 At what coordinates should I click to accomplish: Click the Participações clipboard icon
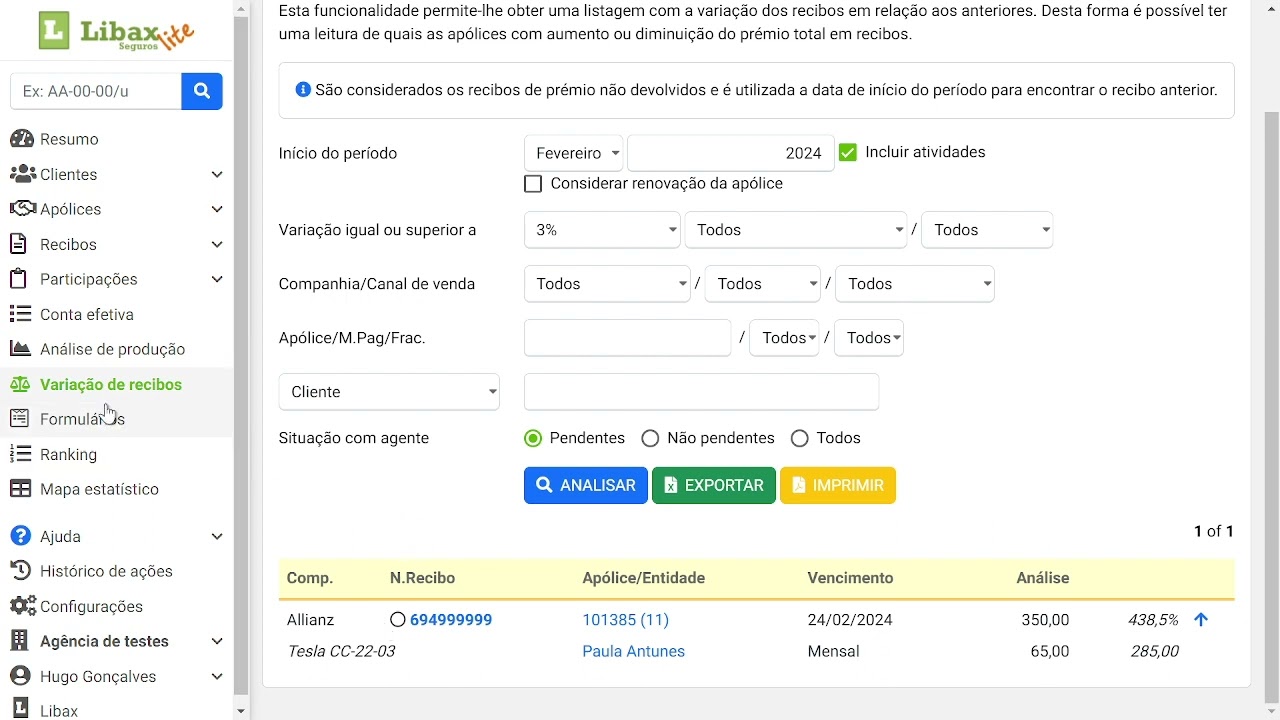point(18,279)
